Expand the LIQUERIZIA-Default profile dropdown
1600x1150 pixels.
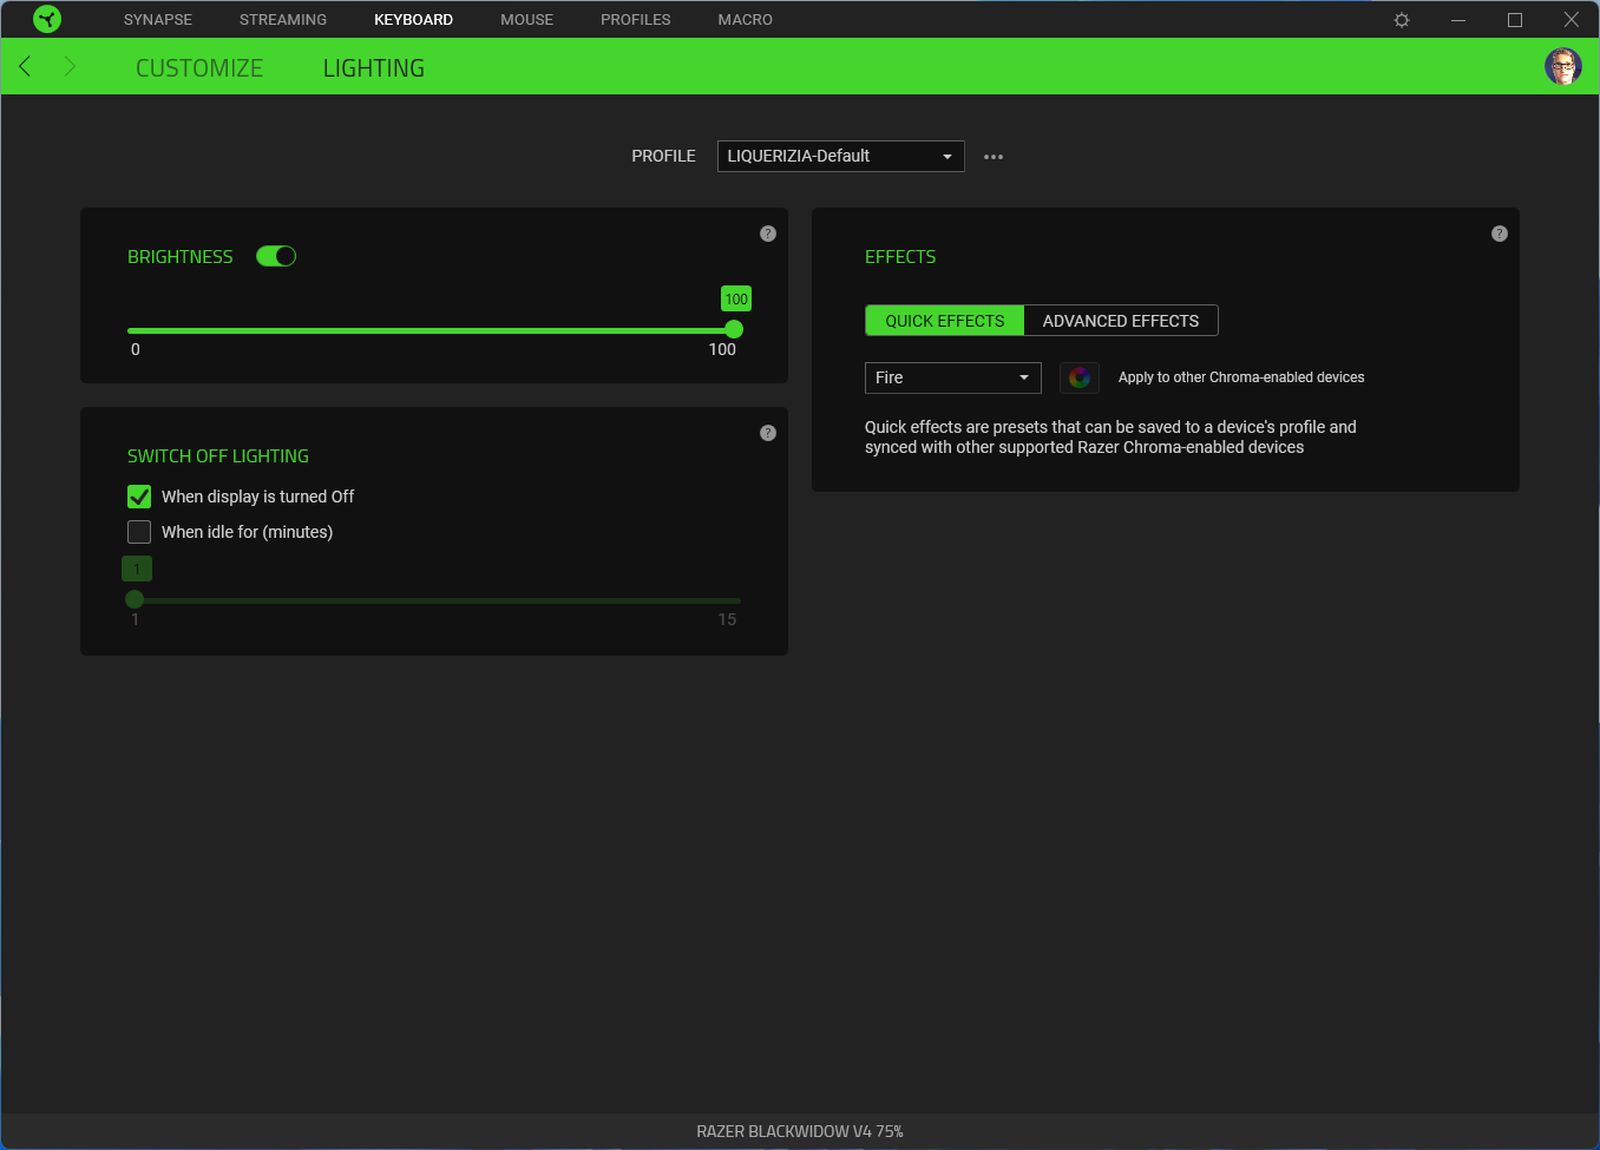pyautogui.click(x=841, y=156)
